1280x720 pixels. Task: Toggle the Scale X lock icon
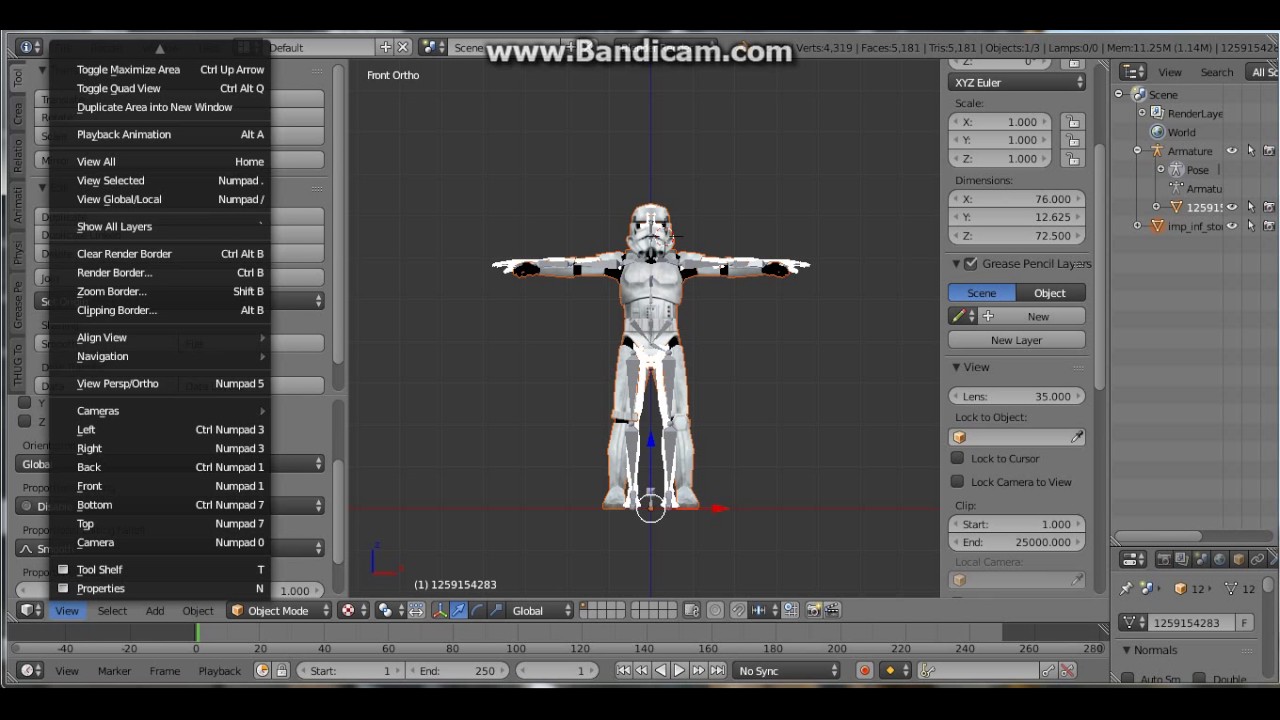point(1073,122)
